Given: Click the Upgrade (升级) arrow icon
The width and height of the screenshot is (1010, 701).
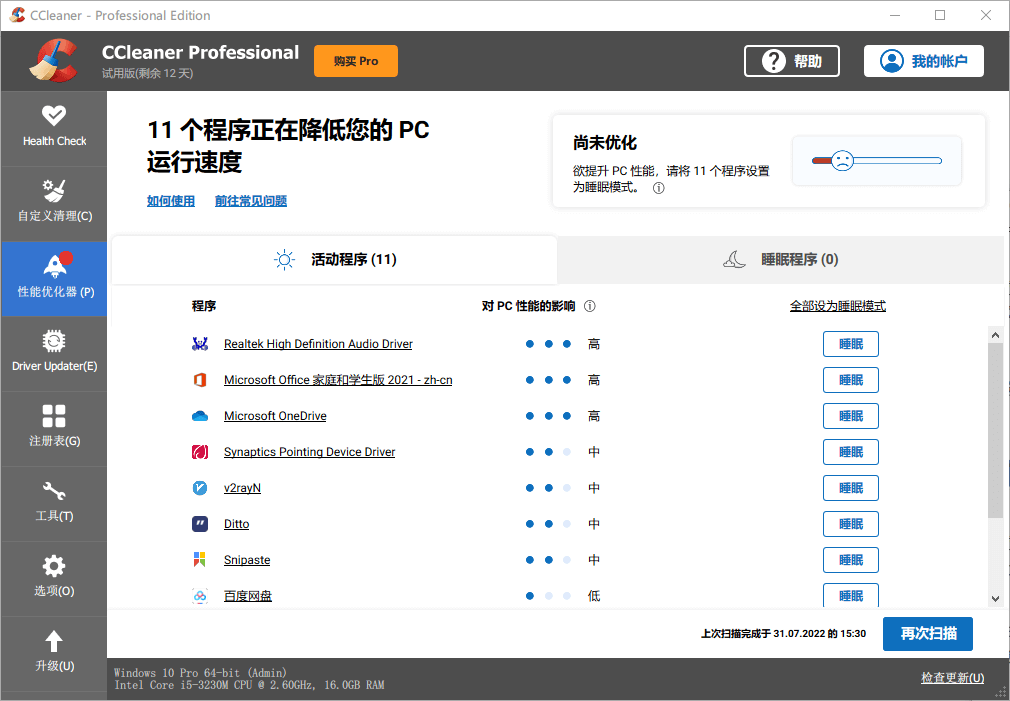Looking at the screenshot, I should [54, 641].
